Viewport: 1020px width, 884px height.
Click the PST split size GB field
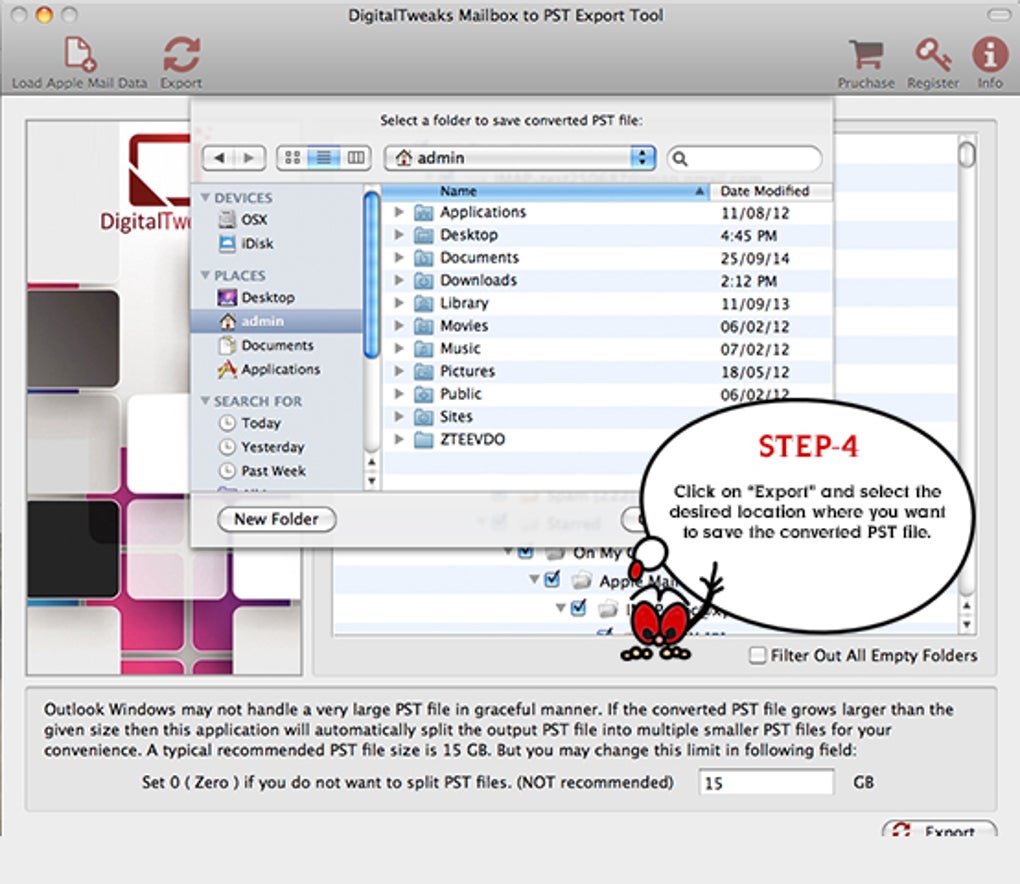766,783
